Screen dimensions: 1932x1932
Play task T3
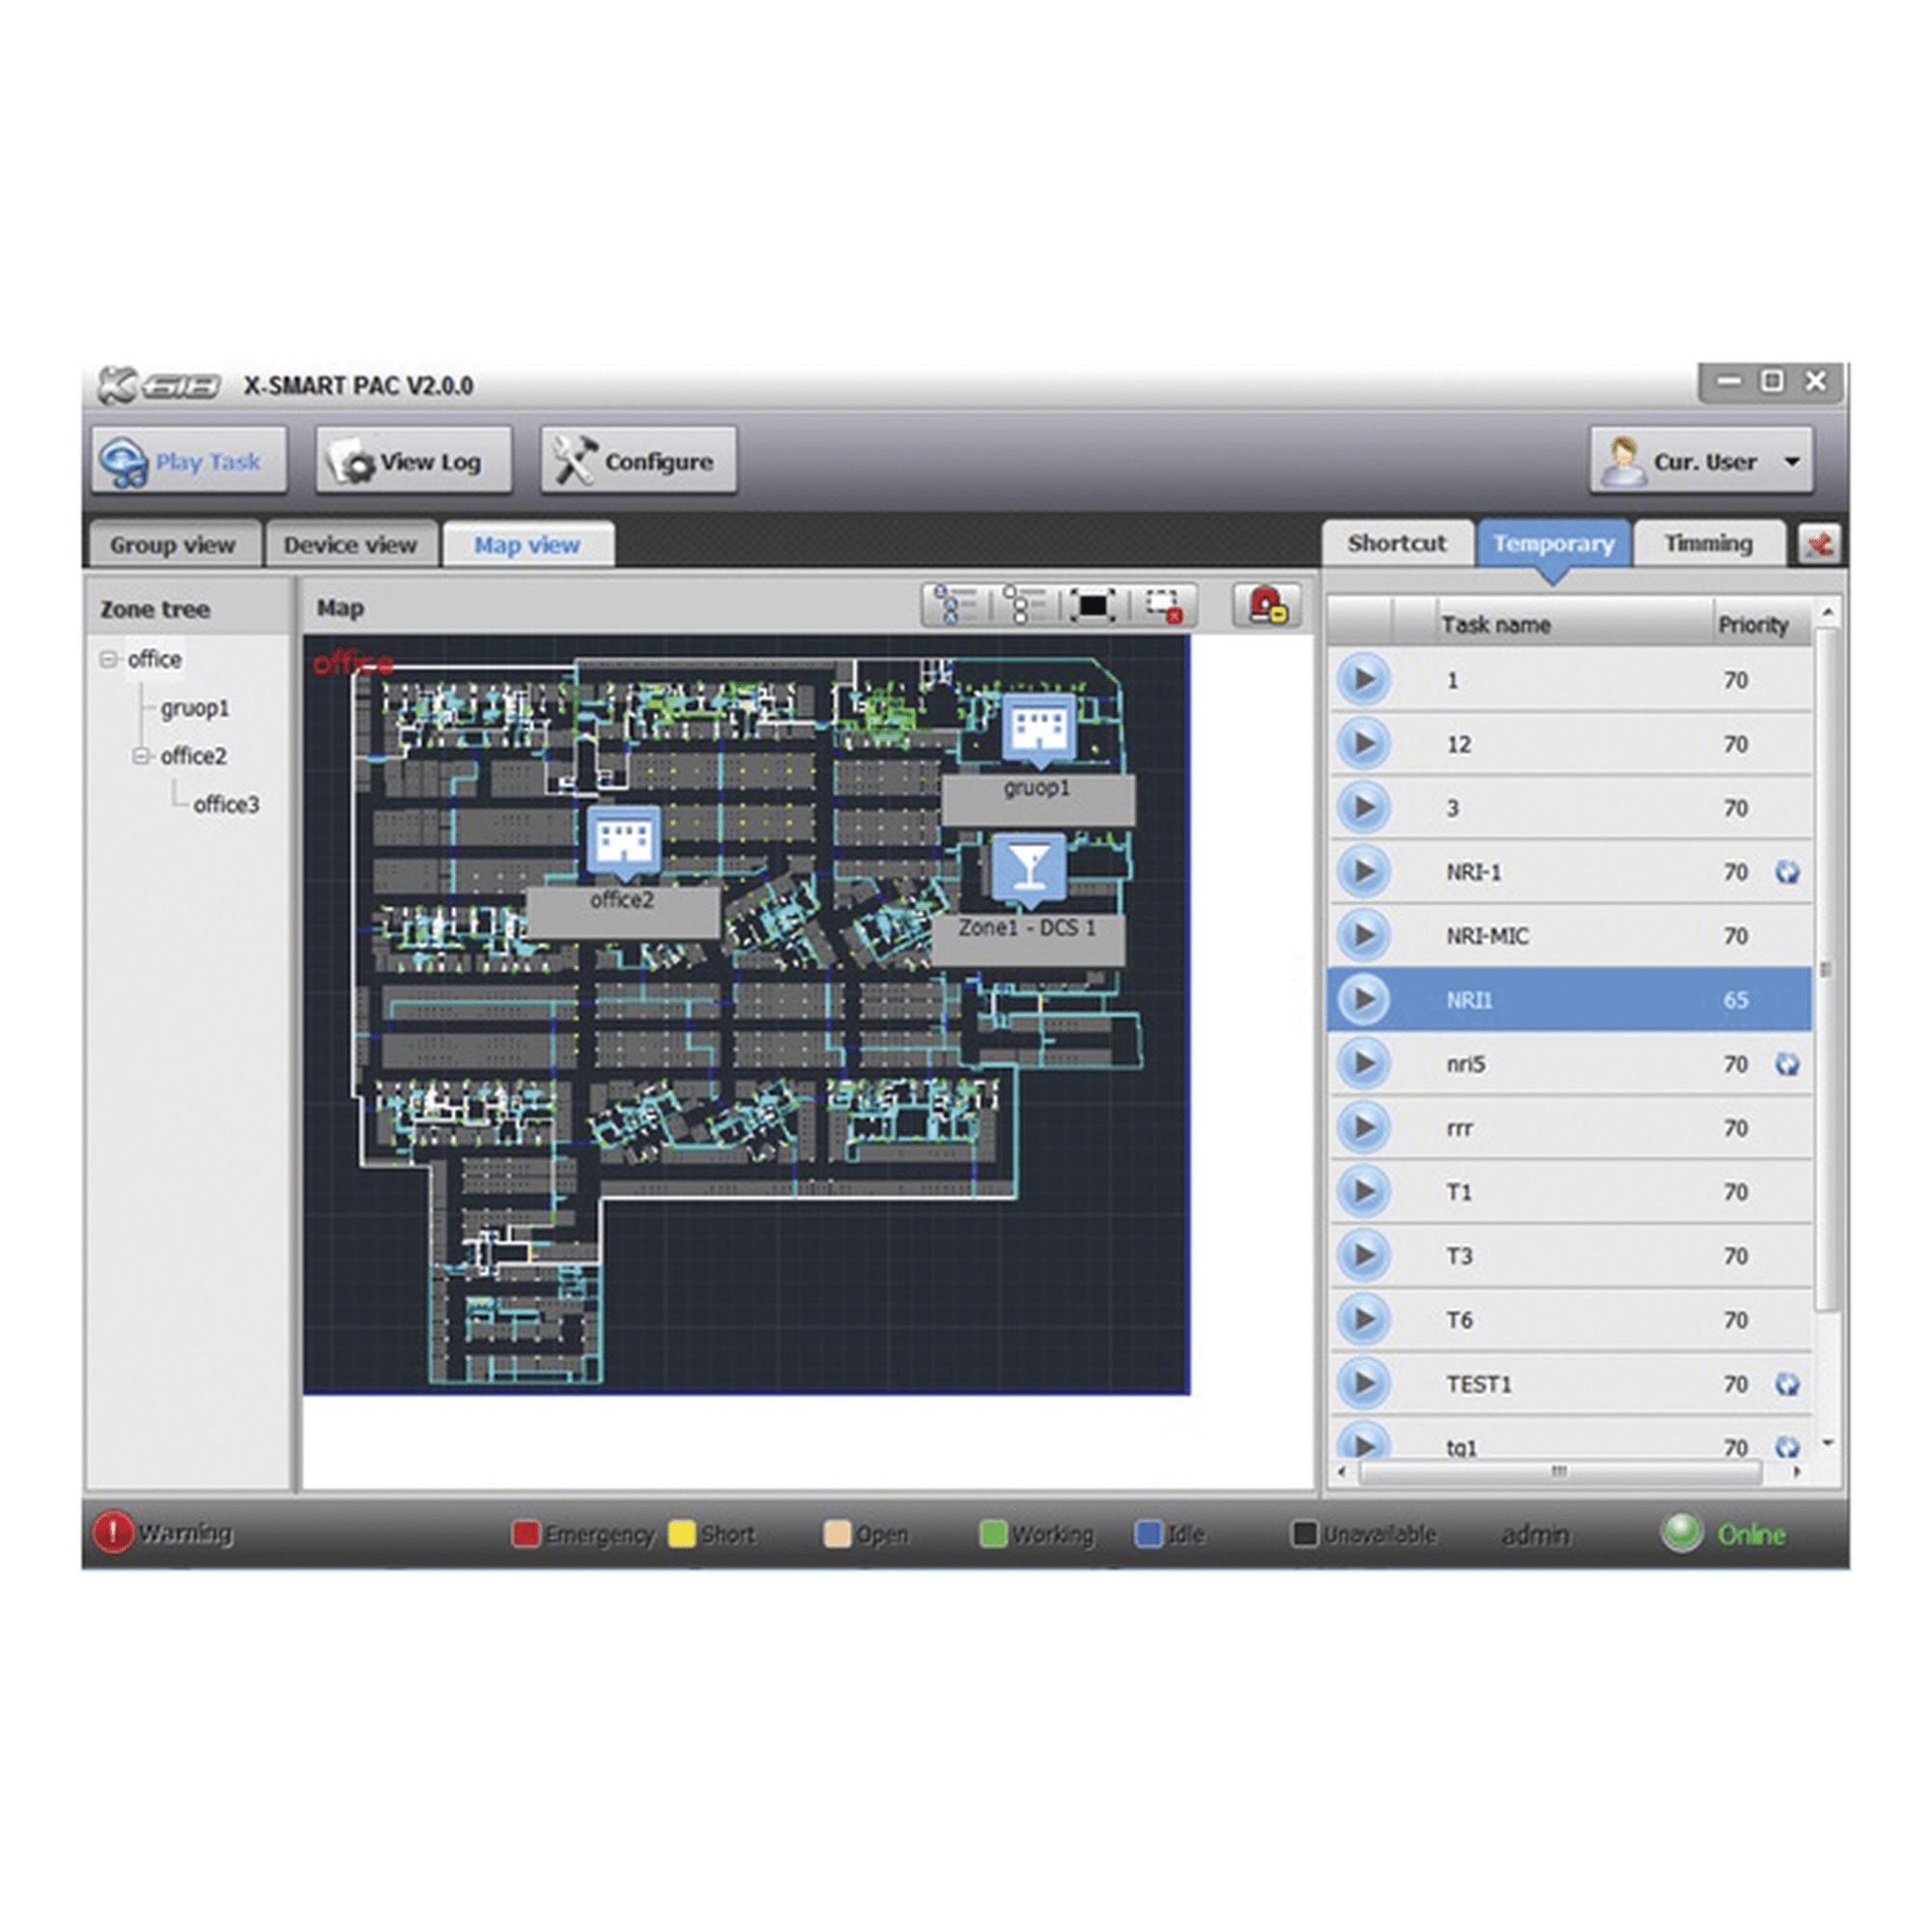click(x=1363, y=1256)
